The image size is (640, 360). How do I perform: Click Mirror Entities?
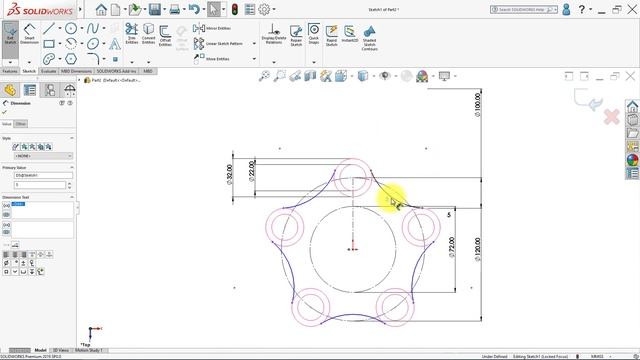[212, 28]
